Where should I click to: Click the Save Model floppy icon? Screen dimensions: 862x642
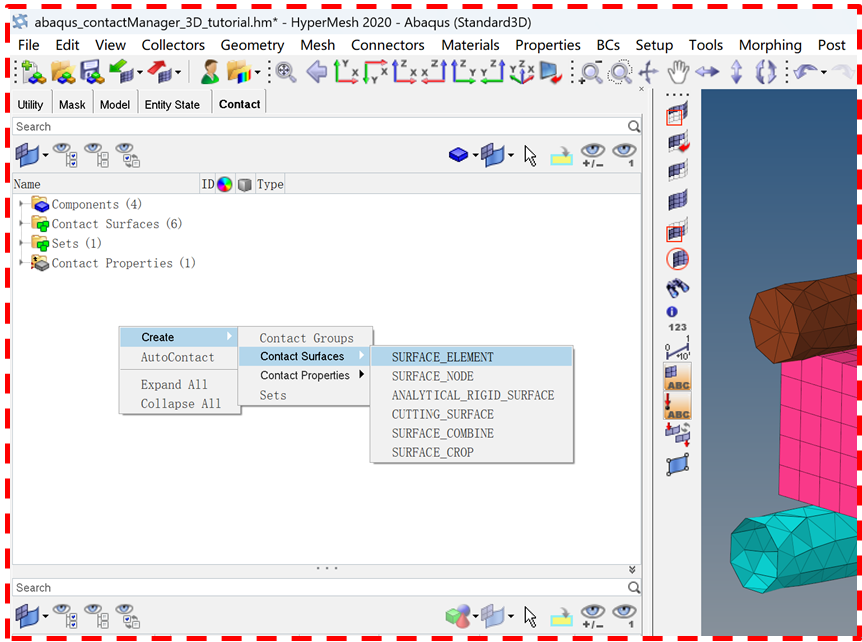91,72
